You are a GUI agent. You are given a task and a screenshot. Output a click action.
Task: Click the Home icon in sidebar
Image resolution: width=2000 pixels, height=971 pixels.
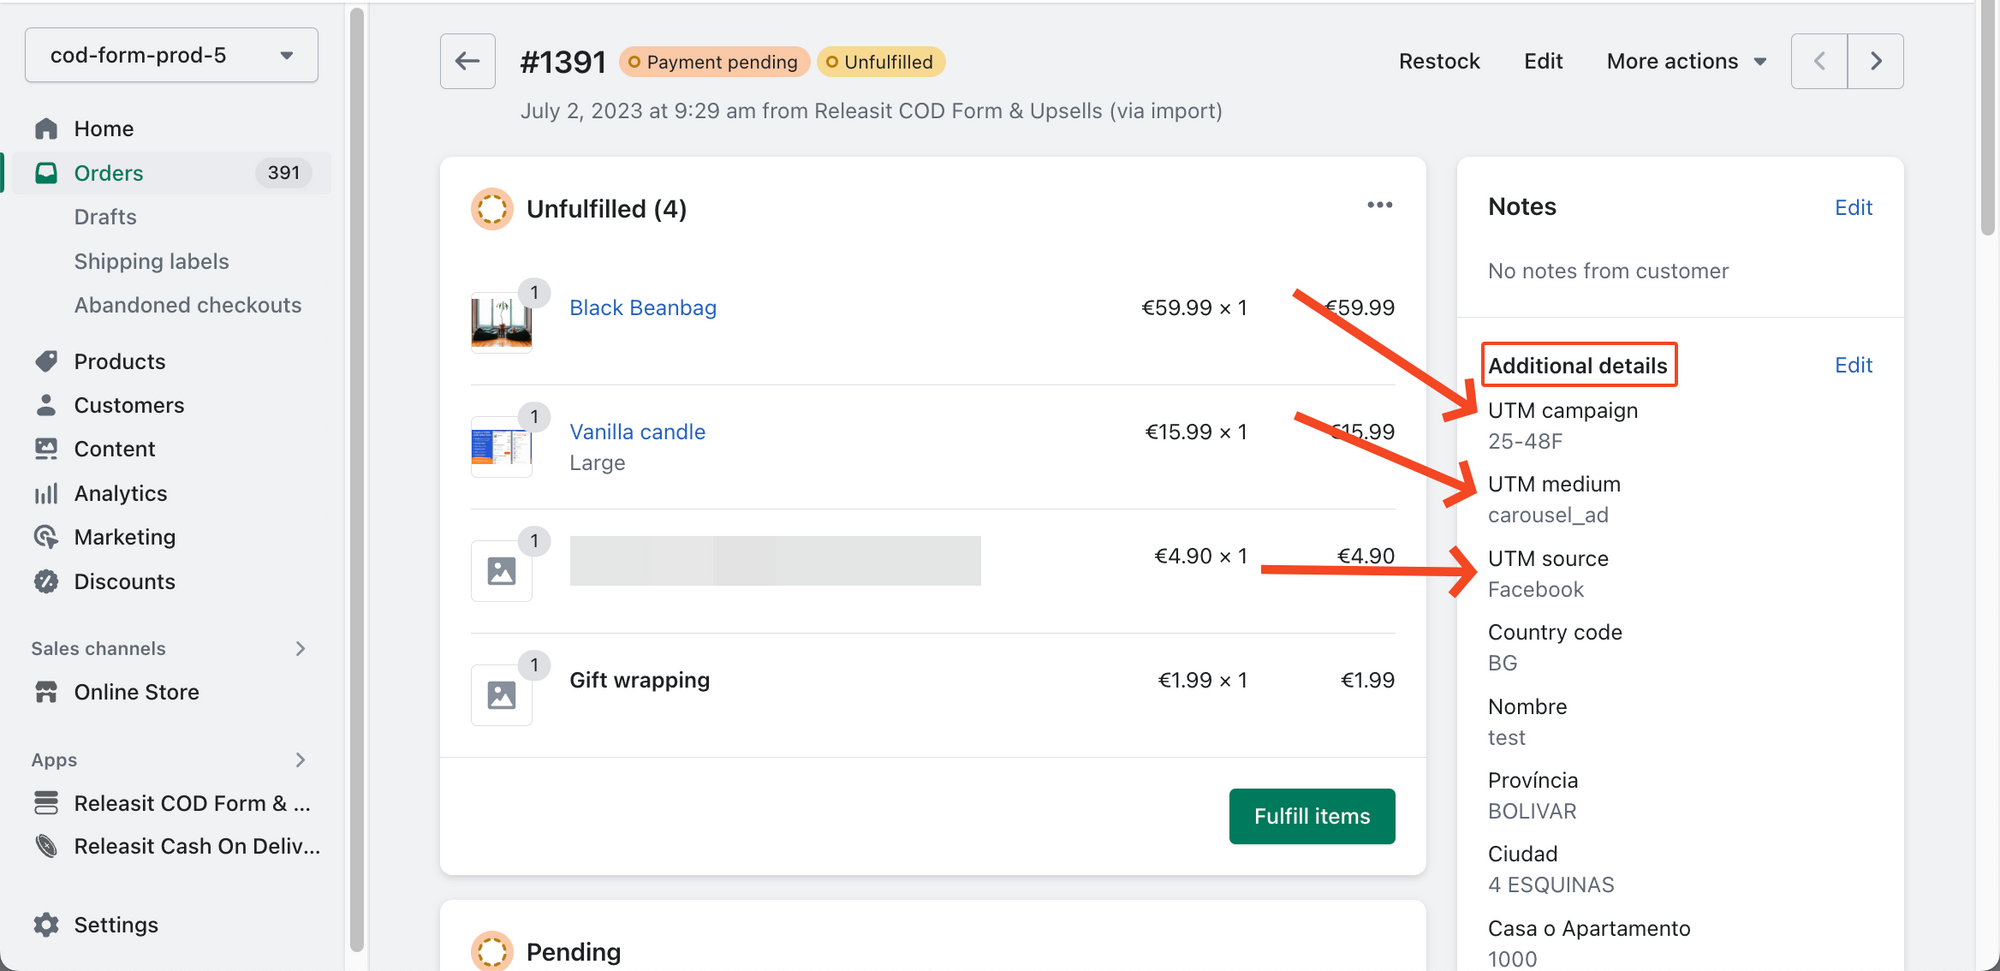pos(46,129)
